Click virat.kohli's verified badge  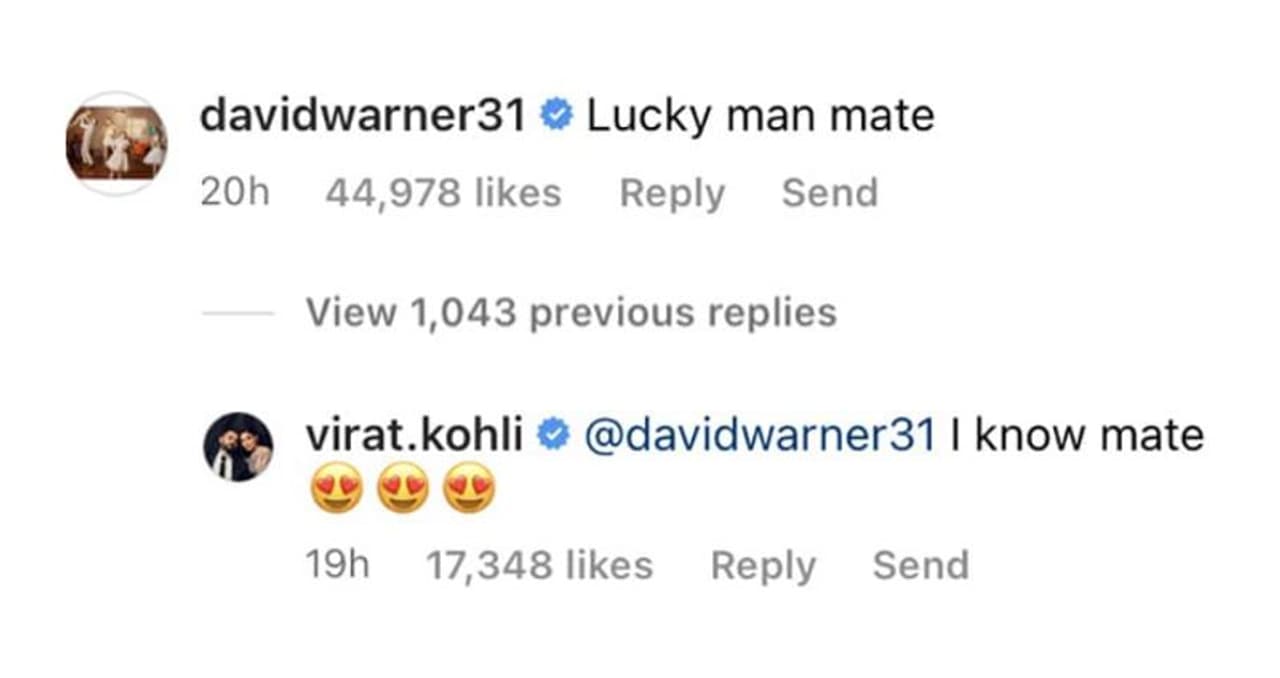pos(553,436)
